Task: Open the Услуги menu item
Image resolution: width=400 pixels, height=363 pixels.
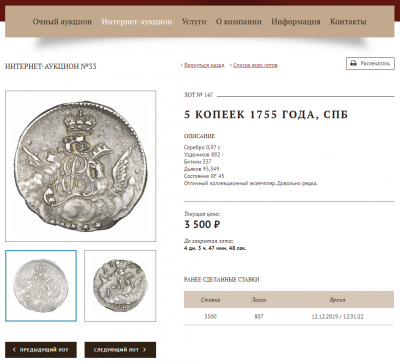Action: [x=194, y=22]
